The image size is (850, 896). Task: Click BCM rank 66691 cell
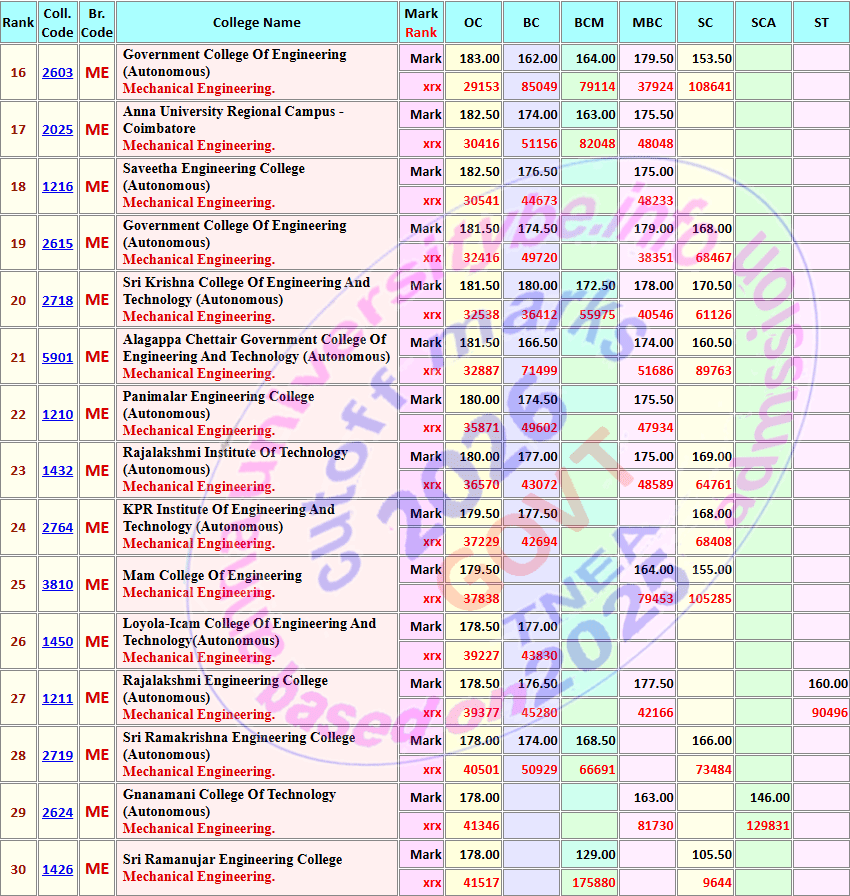[x=590, y=770]
